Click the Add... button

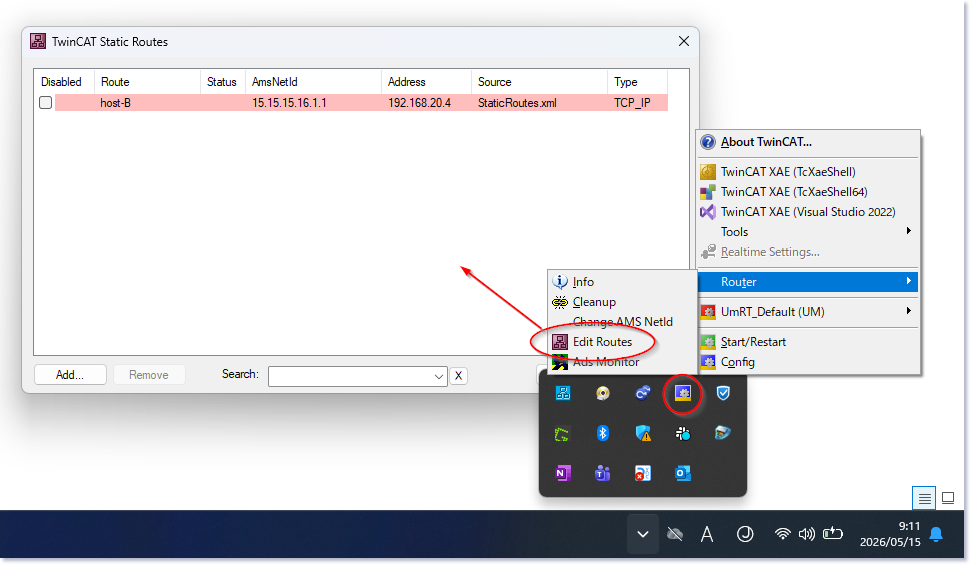(70, 375)
